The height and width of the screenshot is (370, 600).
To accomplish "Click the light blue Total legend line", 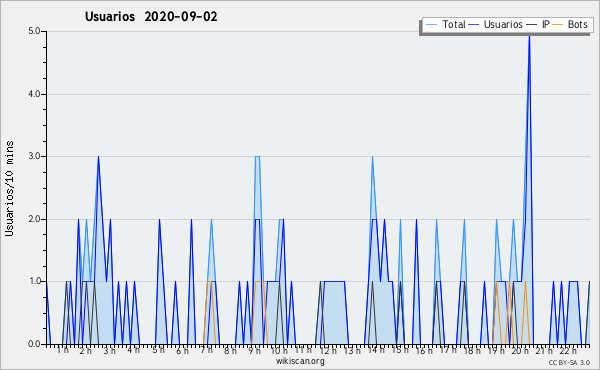I will (431, 25).
